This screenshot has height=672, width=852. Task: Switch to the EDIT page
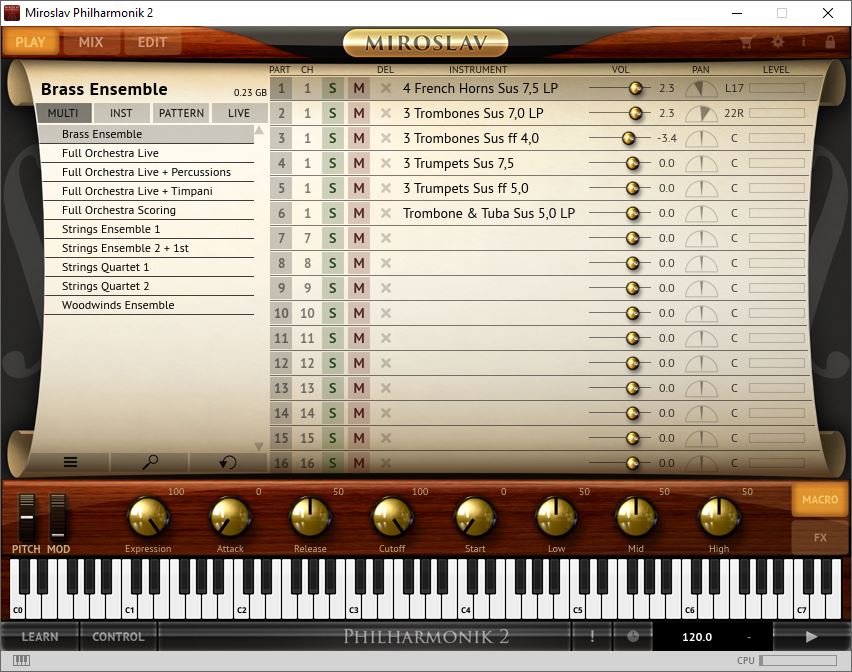(152, 42)
